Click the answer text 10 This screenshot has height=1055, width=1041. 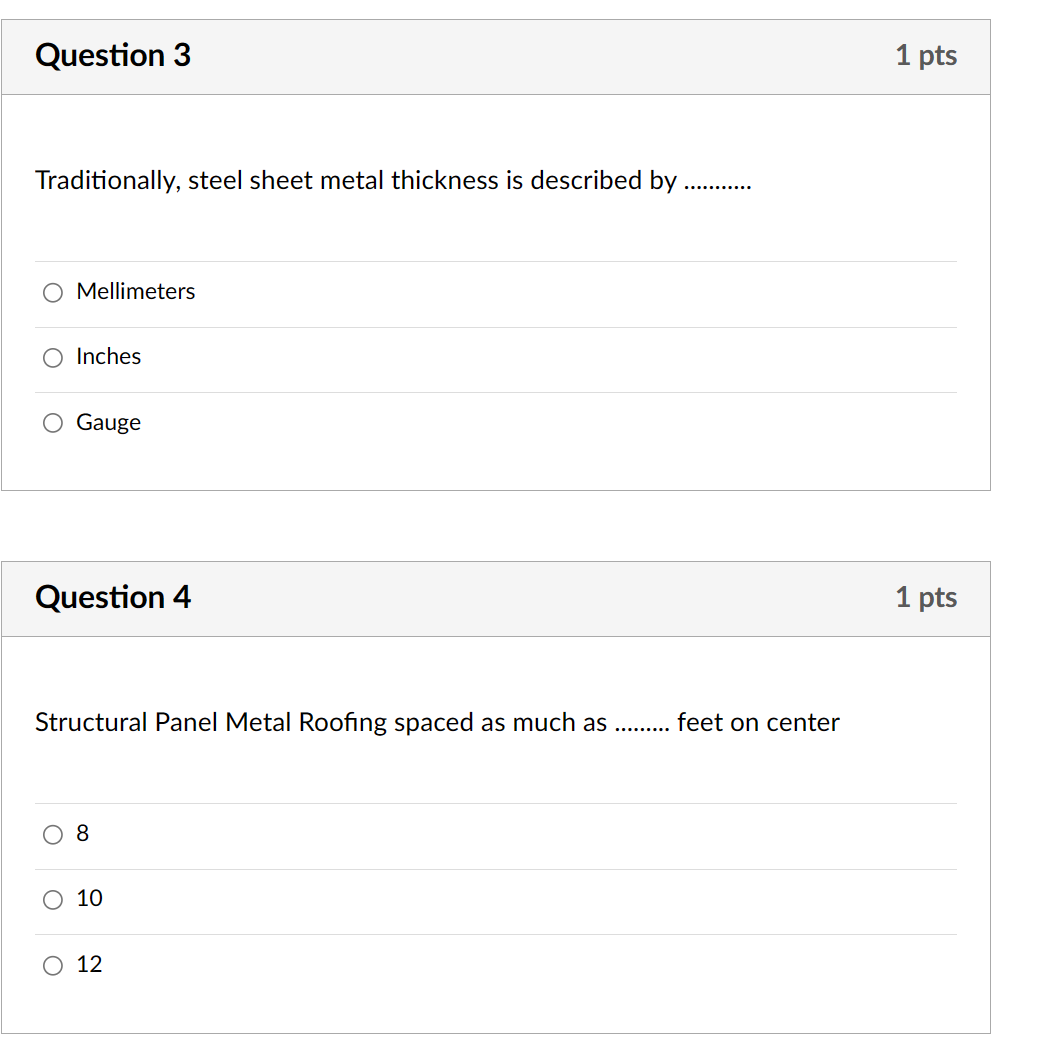tap(89, 899)
